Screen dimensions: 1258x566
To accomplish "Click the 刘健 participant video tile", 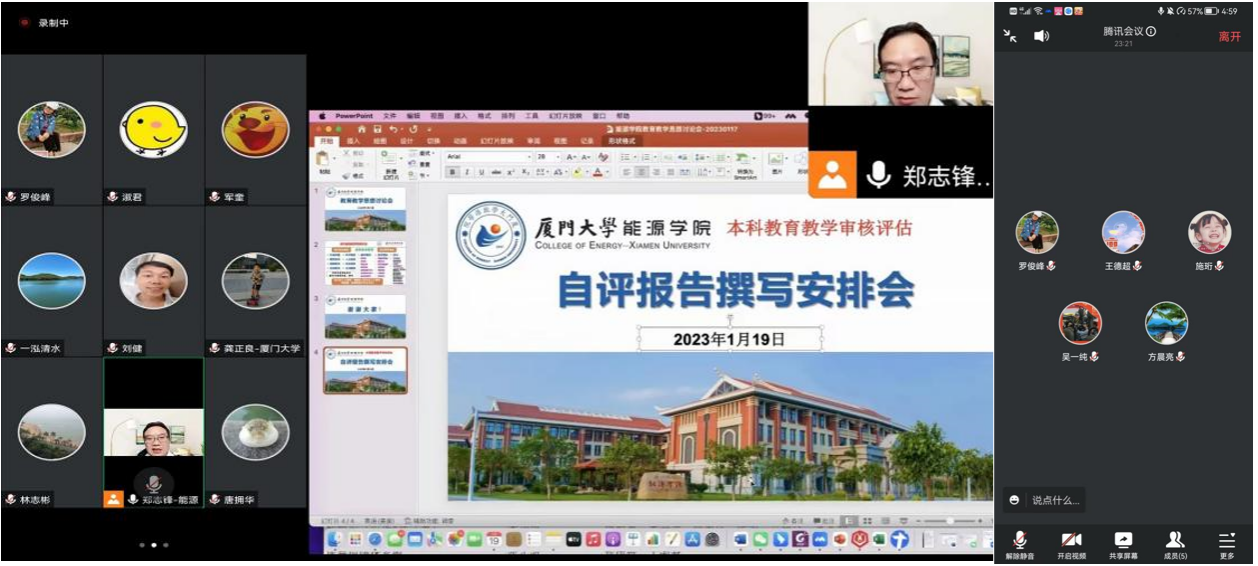I will pos(153,282).
